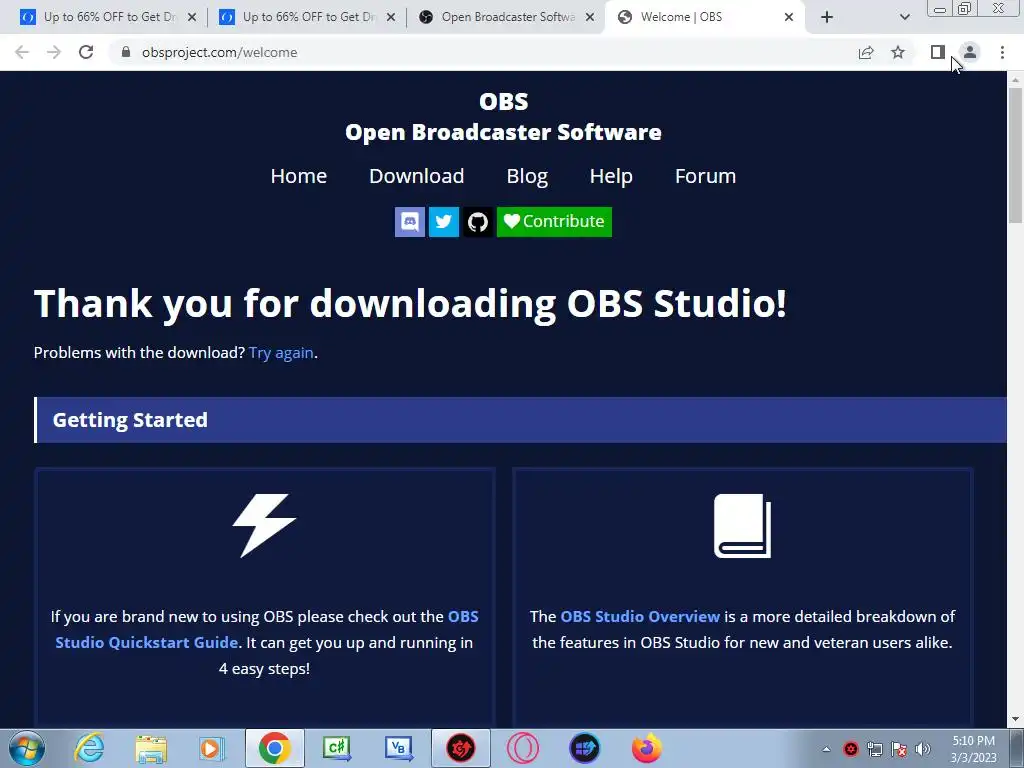Screen dimensions: 1024x768
Task: Click page vertical scrollbar thumb
Action: [x=1015, y=155]
